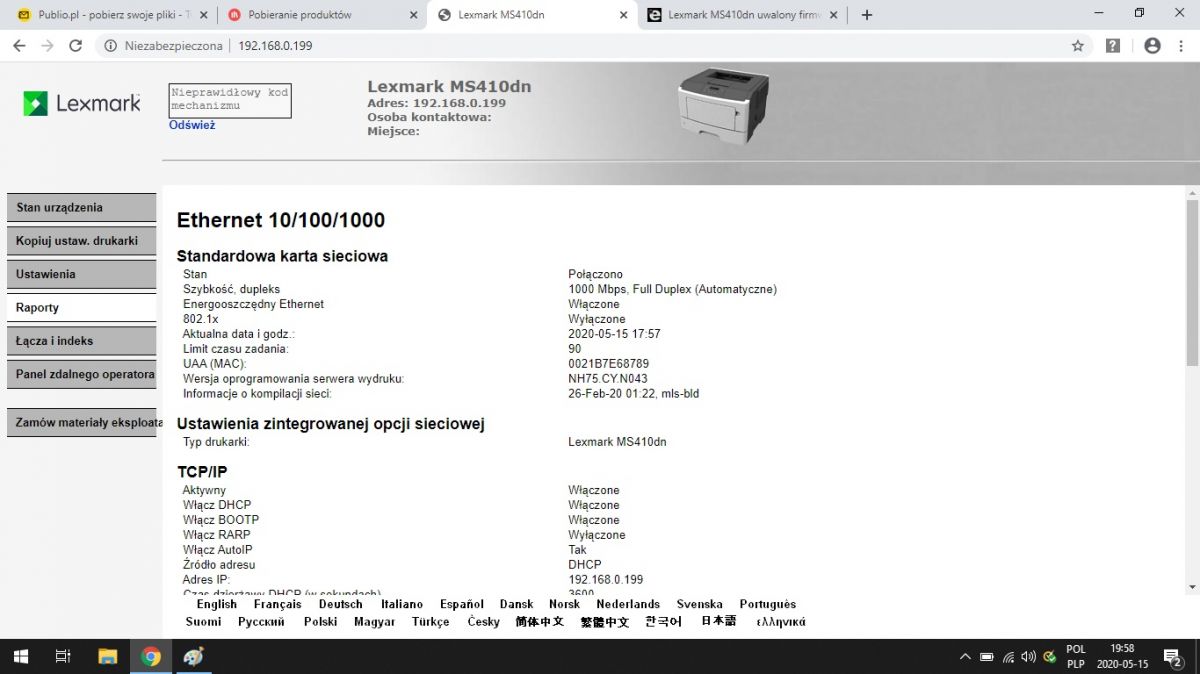Switch language to Norsk
1200x674 pixels.
pos(565,604)
